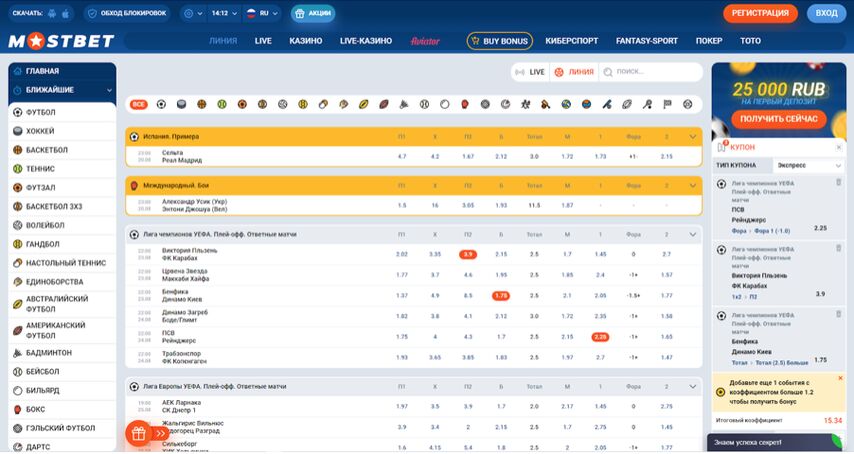Go to the КИБЕРСПОРТ nav tab
The width and height of the screenshot is (854, 454).
[x=571, y=41]
